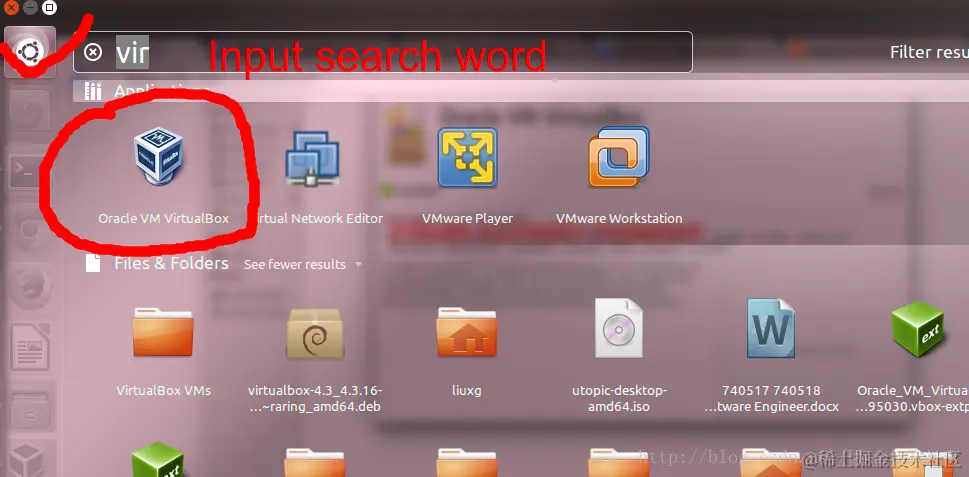Open LibreOffice Writer from the launcher
The height and width of the screenshot is (477, 969).
[x=30, y=347]
